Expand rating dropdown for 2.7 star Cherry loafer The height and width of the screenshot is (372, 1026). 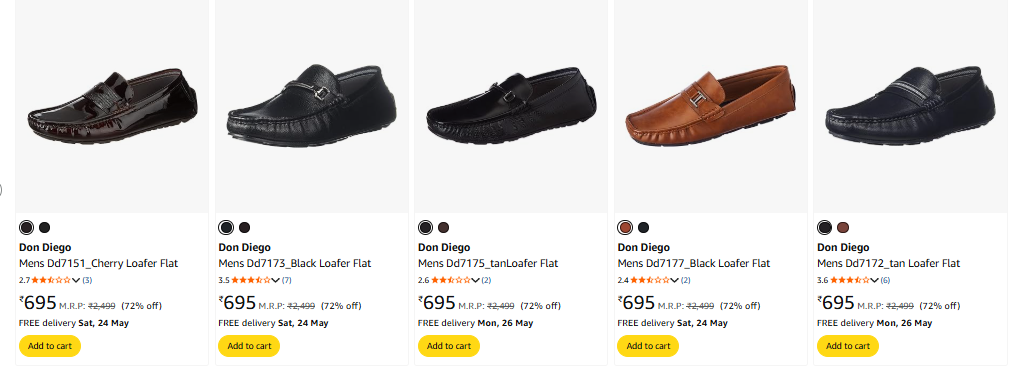[x=76, y=280]
